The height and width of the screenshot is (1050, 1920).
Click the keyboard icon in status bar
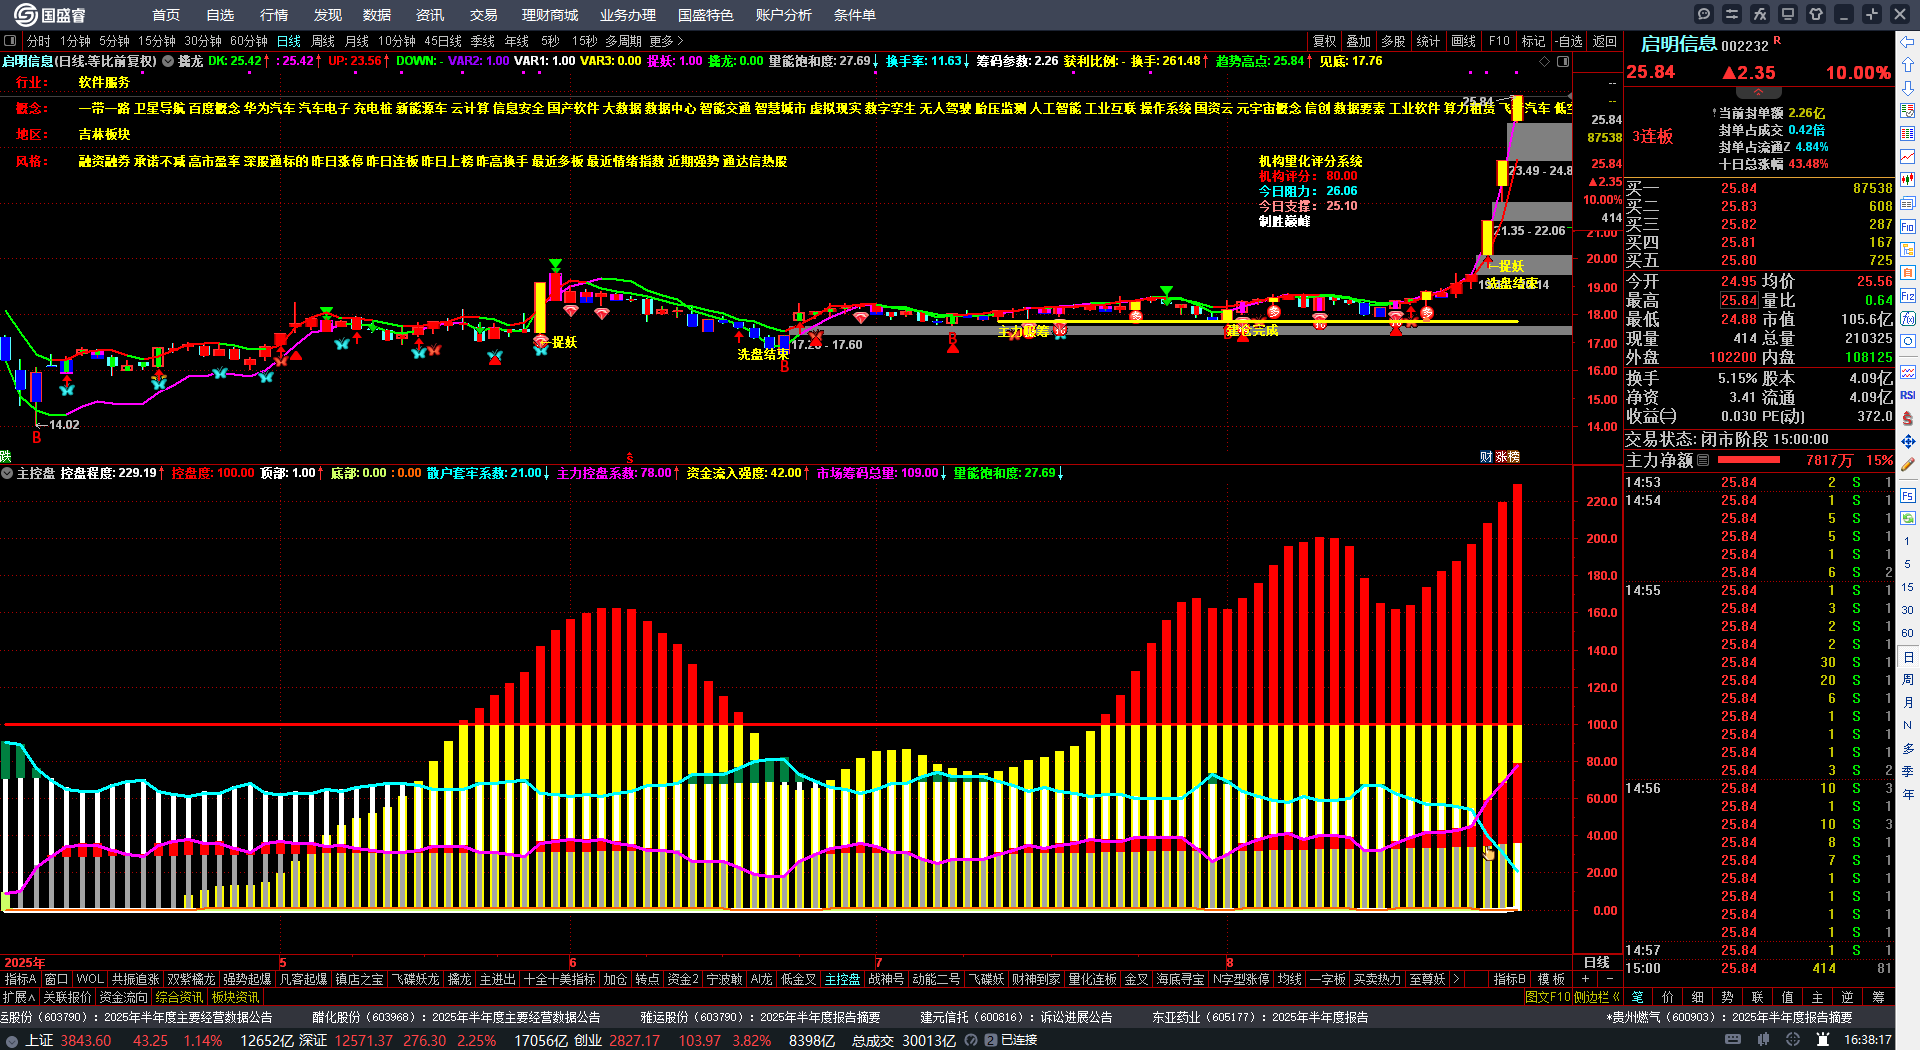tap(1733, 1040)
